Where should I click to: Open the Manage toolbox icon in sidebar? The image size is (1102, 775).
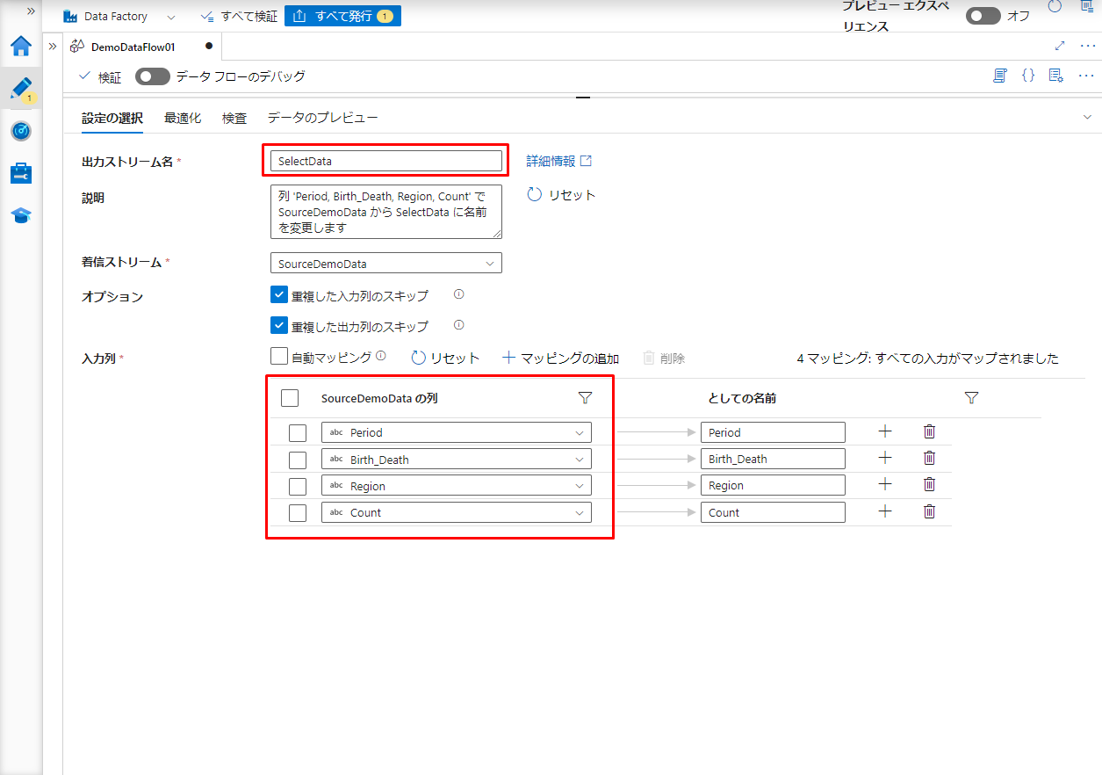click(x=21, y=174)
